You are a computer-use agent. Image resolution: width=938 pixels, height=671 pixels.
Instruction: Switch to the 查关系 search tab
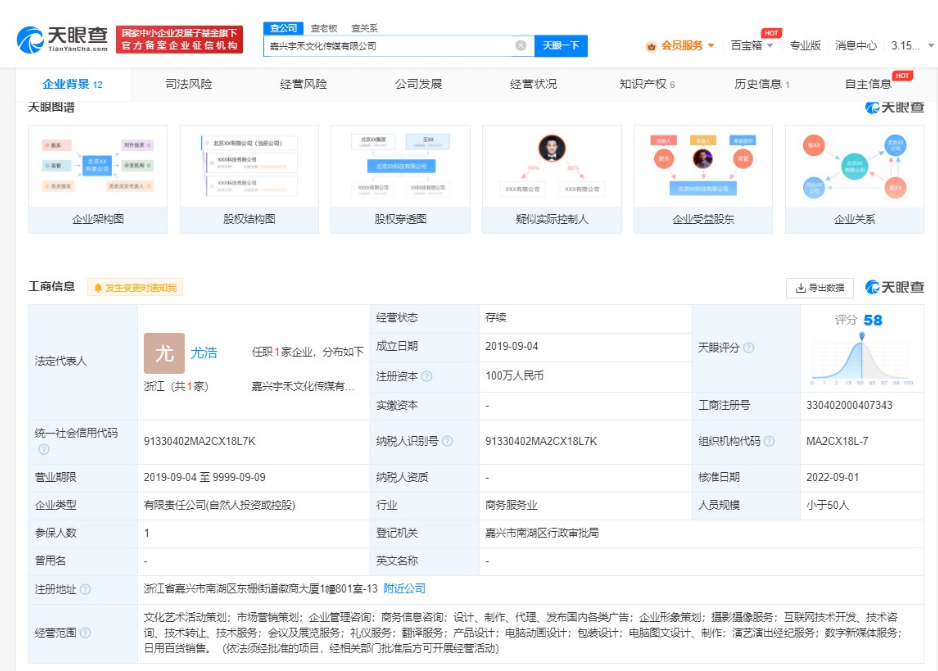[364, 28]
